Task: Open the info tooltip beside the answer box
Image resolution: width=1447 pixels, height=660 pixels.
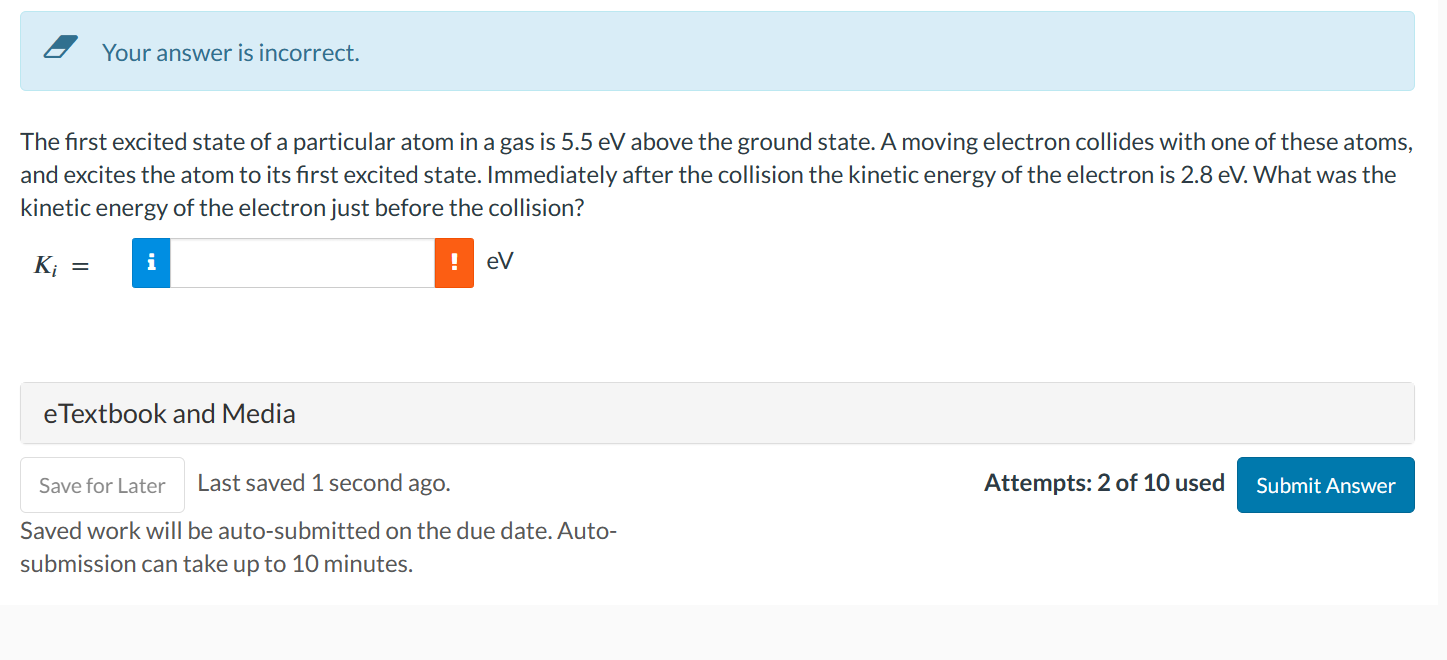Action: pyautogui.click(x=151, y=262)
